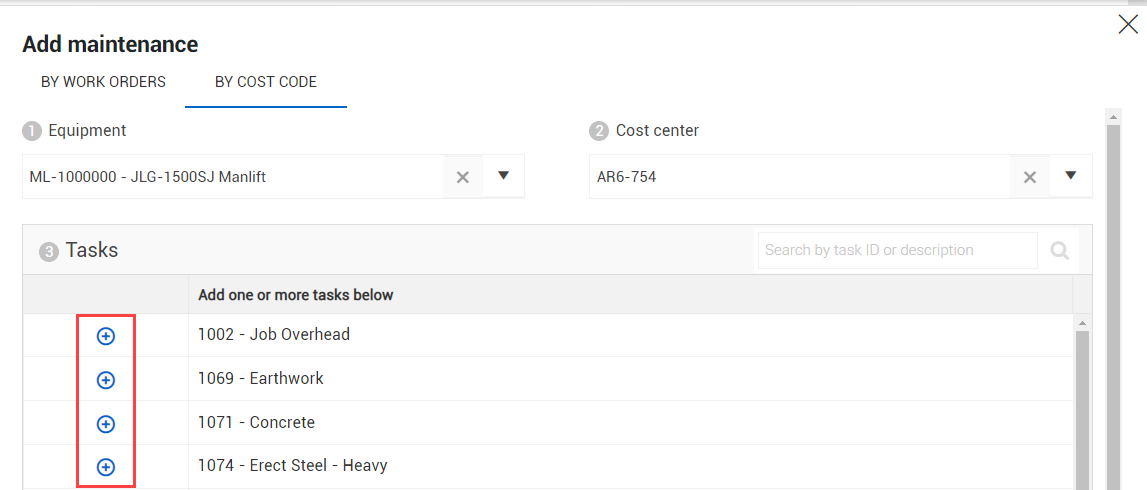This screenshot has height=490, width=1147.
Task: Click the 1074 - Erect Steel - Heavy label
Action: (292, 466)
